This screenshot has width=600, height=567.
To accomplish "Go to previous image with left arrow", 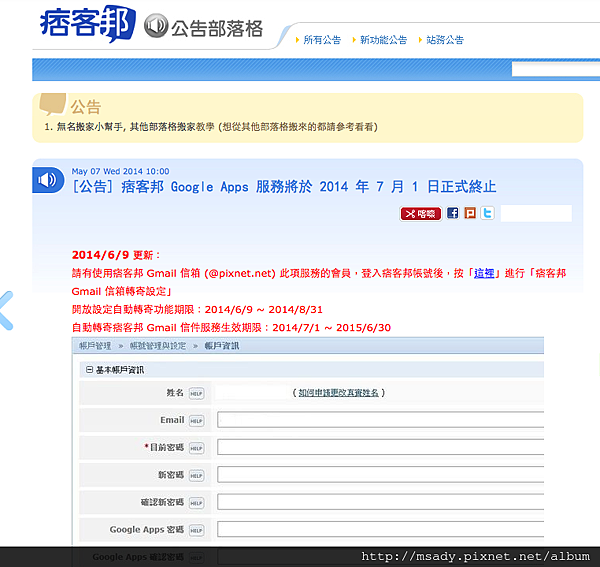I will click(x=6, y=311).
